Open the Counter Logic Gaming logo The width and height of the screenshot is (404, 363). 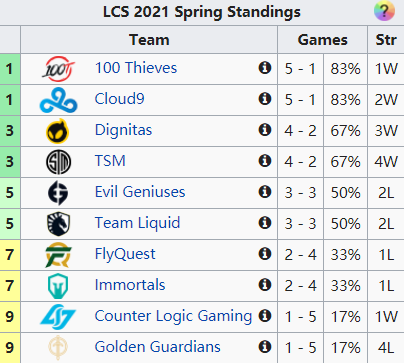pos(58,317)
